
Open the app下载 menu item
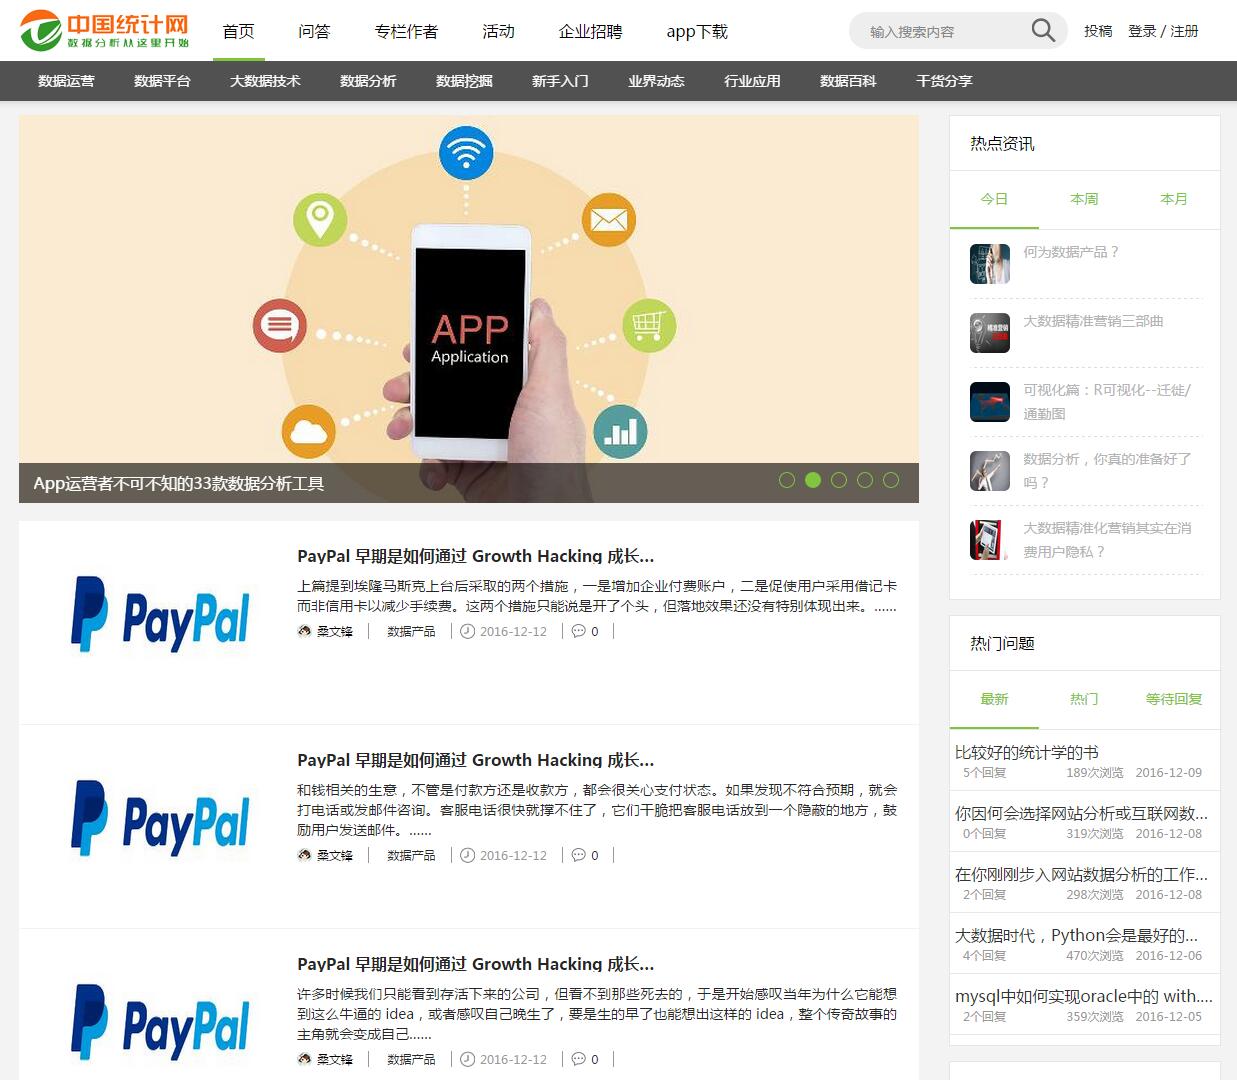click(697, 31)
